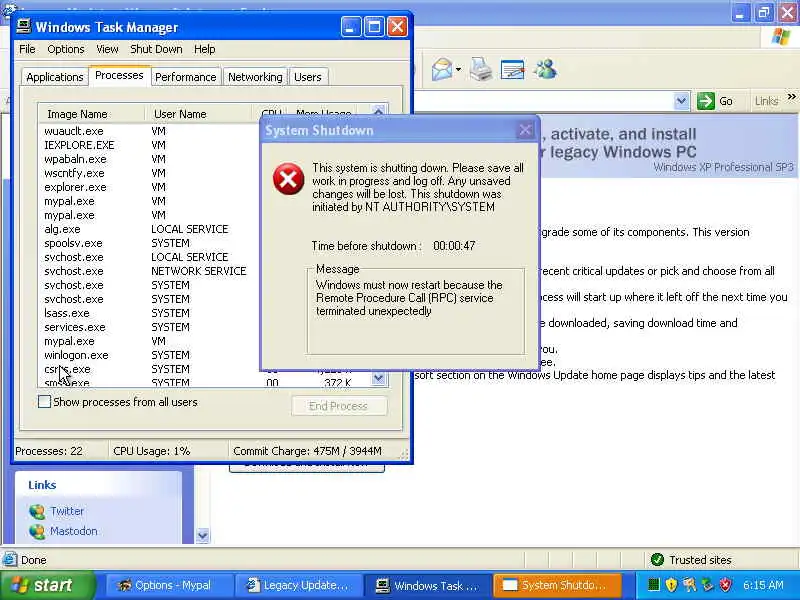Enable Show processes from all users
The height and width of the screenshot is (600, 800).
(x=44, y=402)
